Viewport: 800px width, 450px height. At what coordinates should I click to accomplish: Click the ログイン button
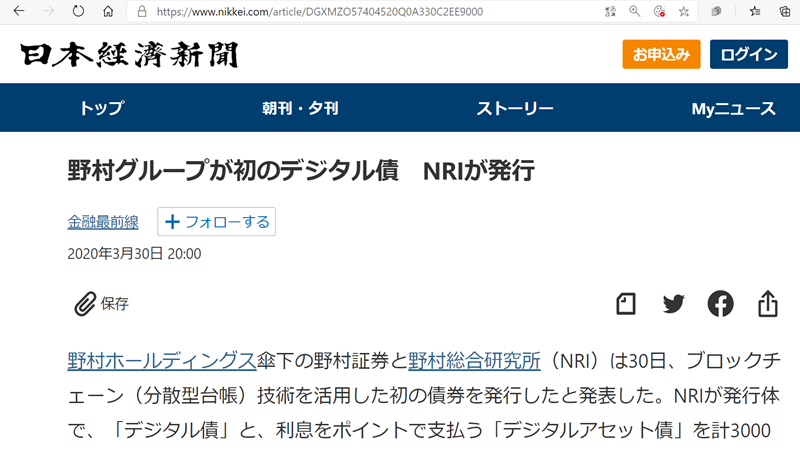[749, 54]
